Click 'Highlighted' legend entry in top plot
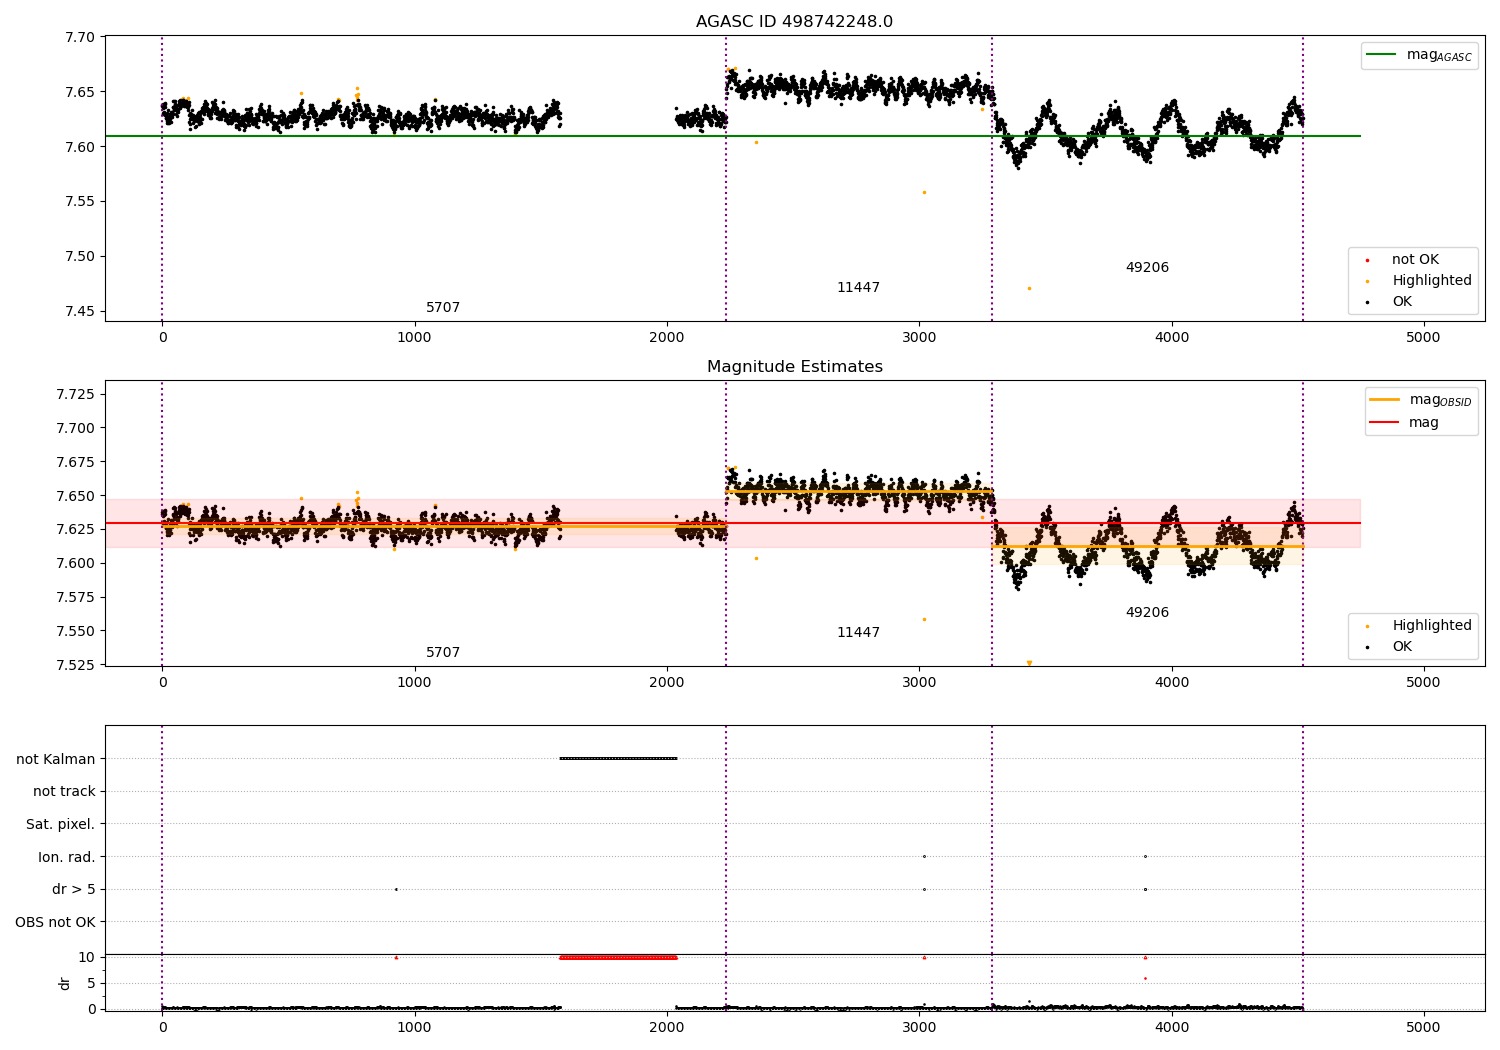This screenshot has height=1050, width=1500. point(1431,280)
